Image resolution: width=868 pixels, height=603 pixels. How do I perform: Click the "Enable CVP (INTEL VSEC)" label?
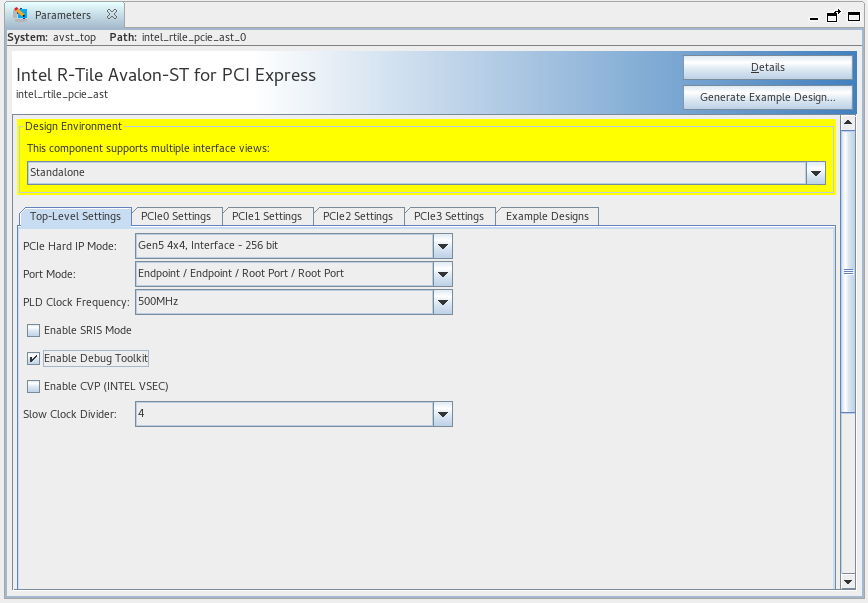coord(106,386)
